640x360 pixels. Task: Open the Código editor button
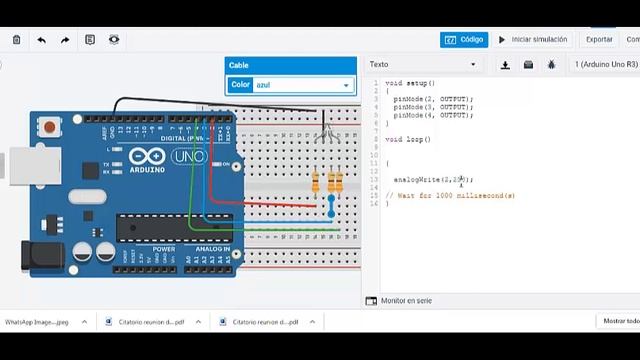464,40
